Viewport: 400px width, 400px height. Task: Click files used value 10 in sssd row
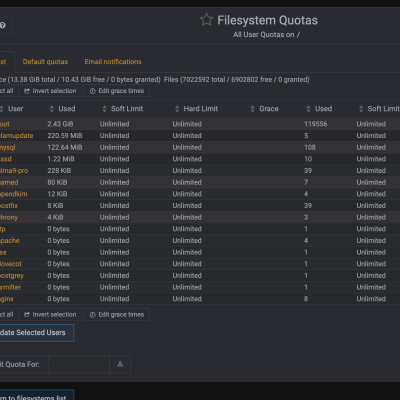point(308,159)
